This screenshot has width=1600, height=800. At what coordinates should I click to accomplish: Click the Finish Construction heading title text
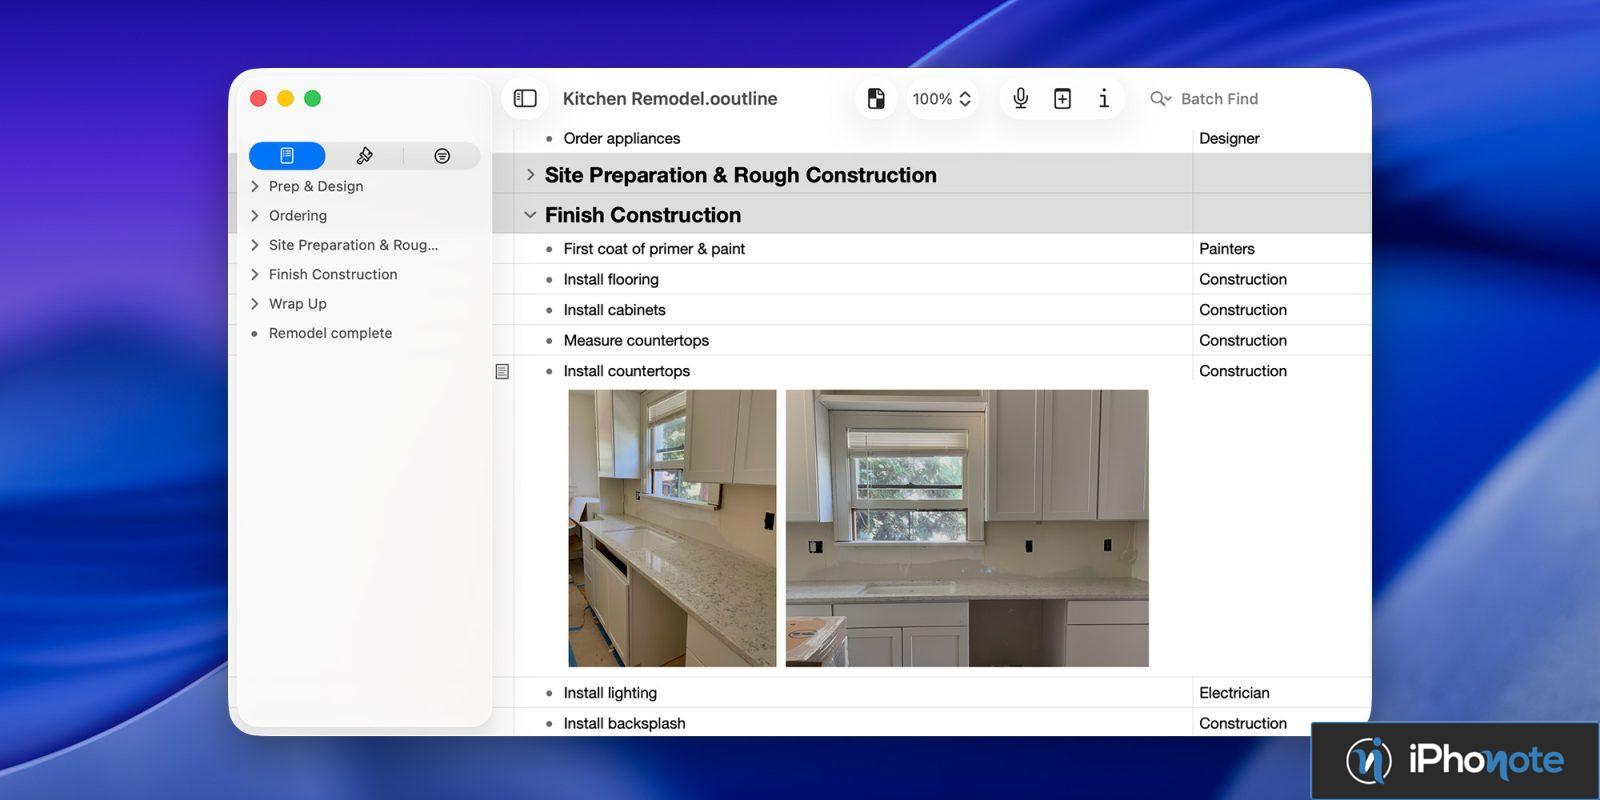643,215
